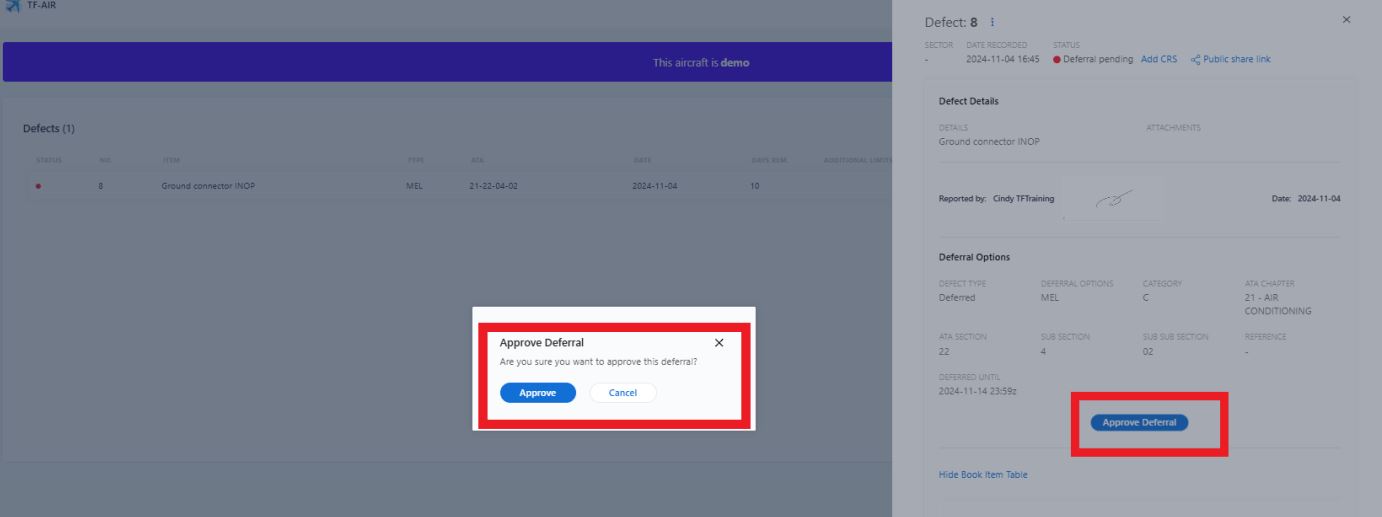Click the share icon before Public share link
The width and height of the screenshot is (1382, 517).
pos(1195,59)
